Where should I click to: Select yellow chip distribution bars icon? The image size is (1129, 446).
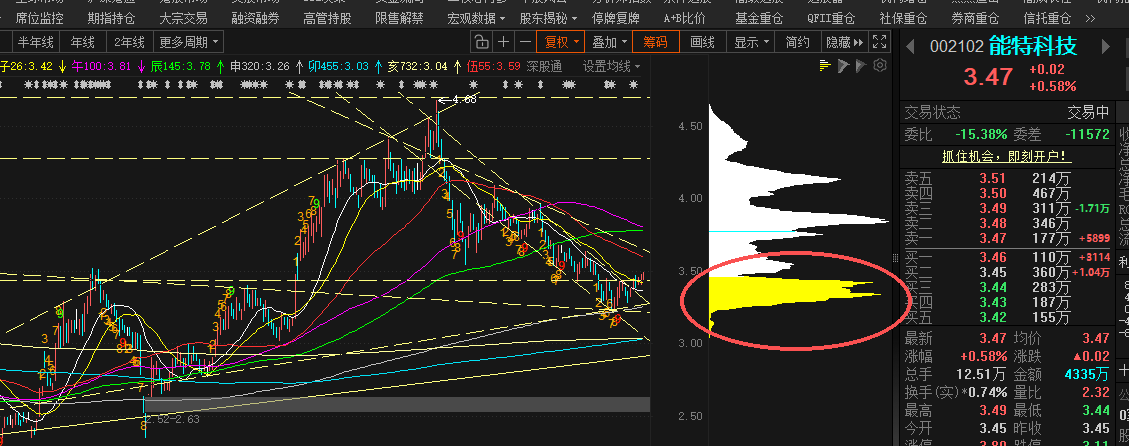(x=826, y=66)
